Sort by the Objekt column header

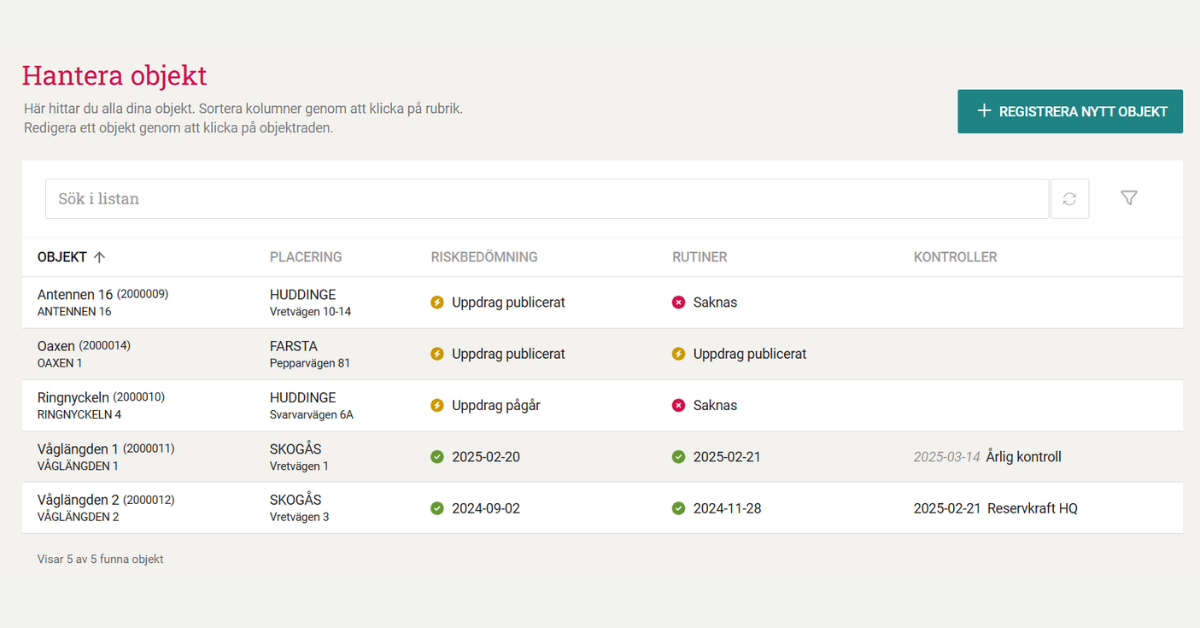click(62, 257)
